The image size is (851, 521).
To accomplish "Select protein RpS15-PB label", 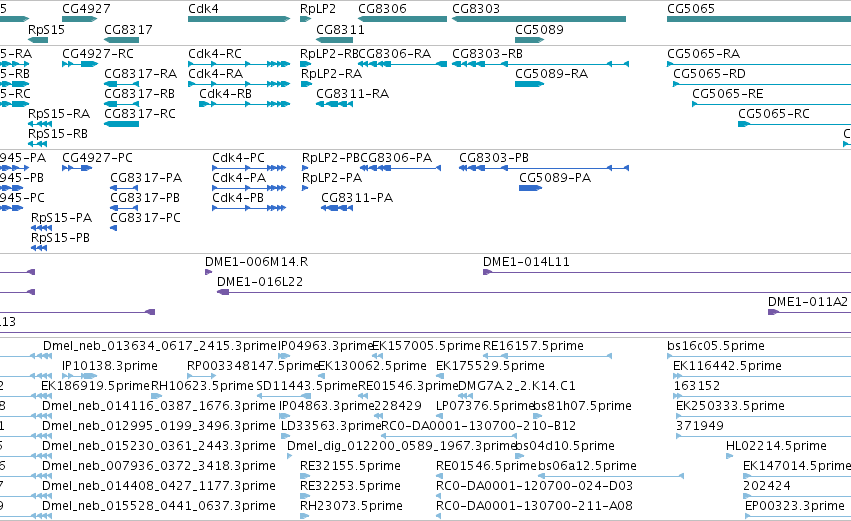I will click(x=60, y=238).
